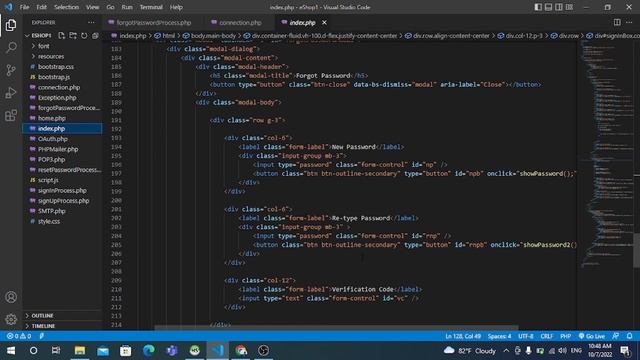
Task: Change the PHP language mode
Action: point(565,336)
